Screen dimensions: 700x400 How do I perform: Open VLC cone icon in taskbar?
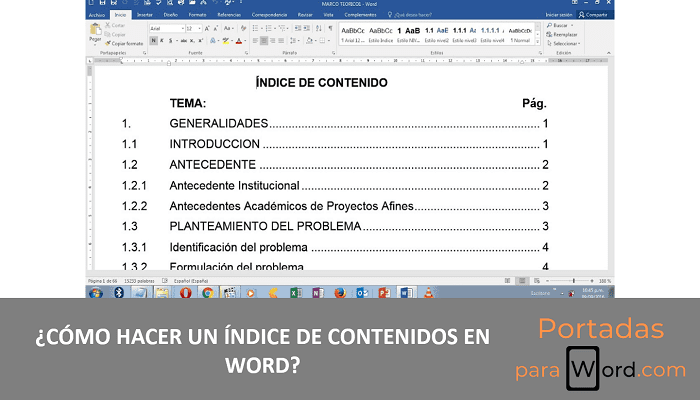coord(428,293)
